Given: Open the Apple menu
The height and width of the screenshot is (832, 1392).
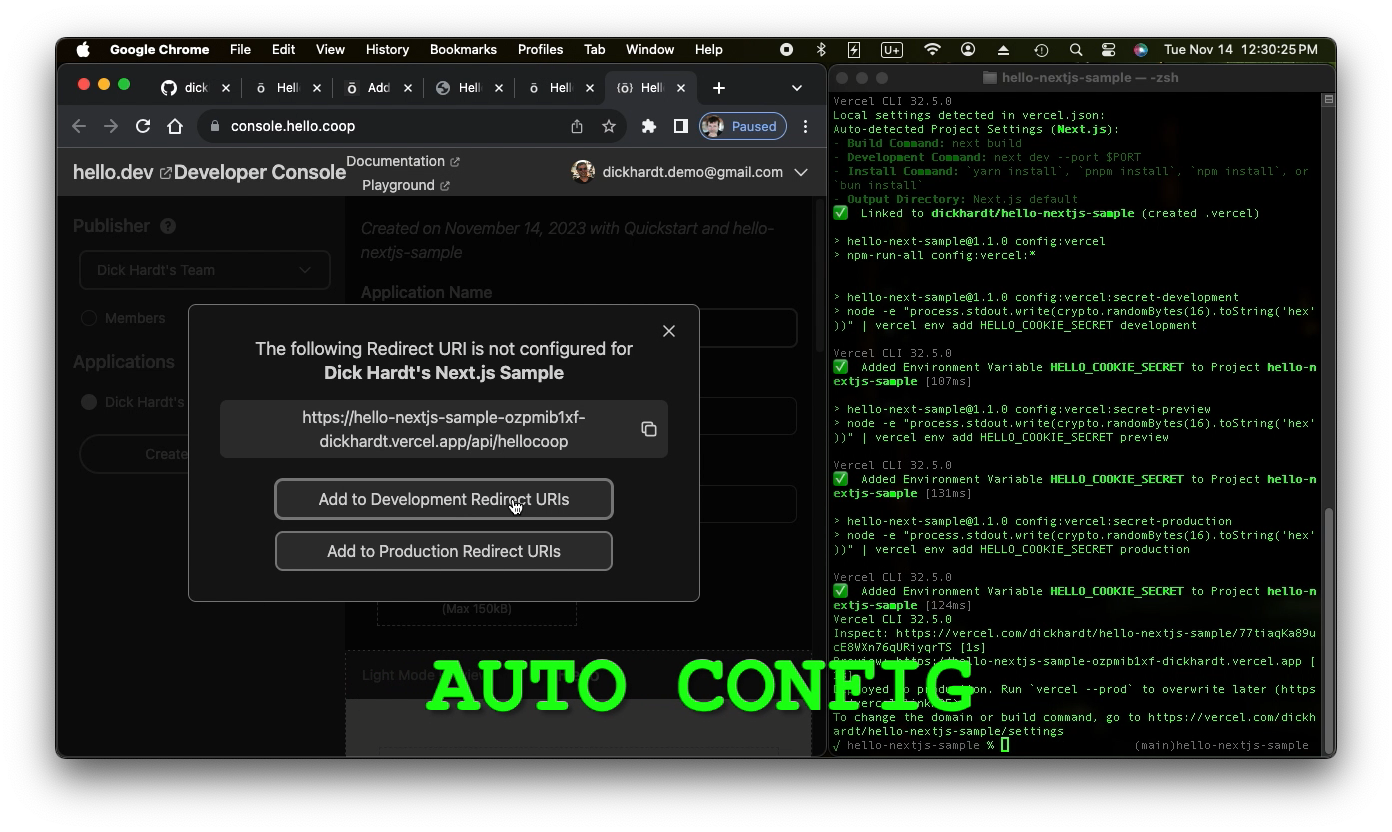Looking at the screenshot, I should click(x=83, y=49).
